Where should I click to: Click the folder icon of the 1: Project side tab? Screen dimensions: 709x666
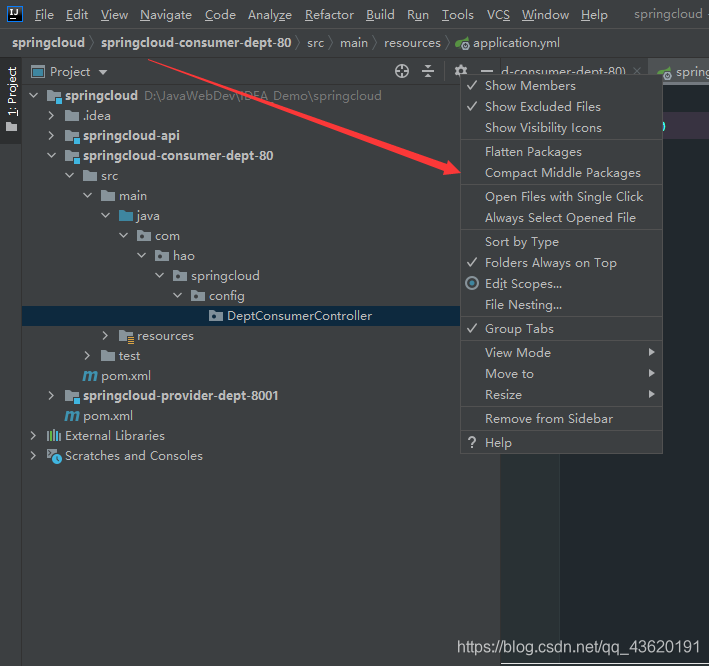(12, 127)
